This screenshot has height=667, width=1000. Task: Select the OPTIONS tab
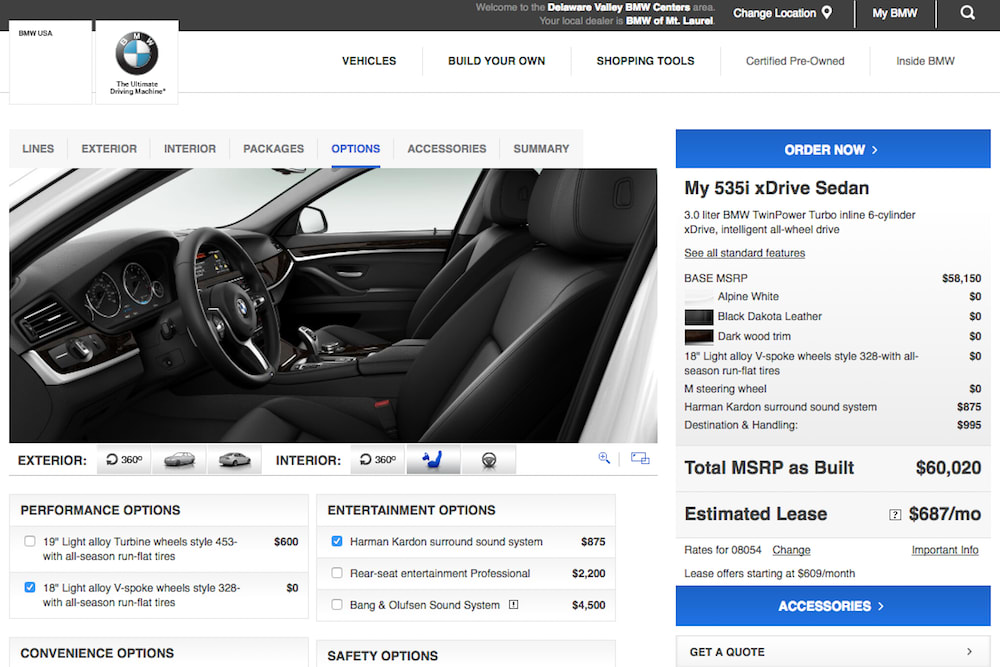356,149
